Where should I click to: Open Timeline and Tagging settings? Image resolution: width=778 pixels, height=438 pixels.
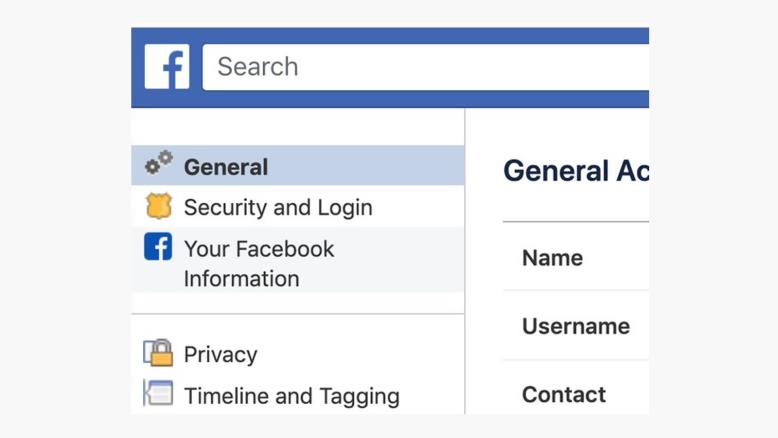[x=291, y=396]
